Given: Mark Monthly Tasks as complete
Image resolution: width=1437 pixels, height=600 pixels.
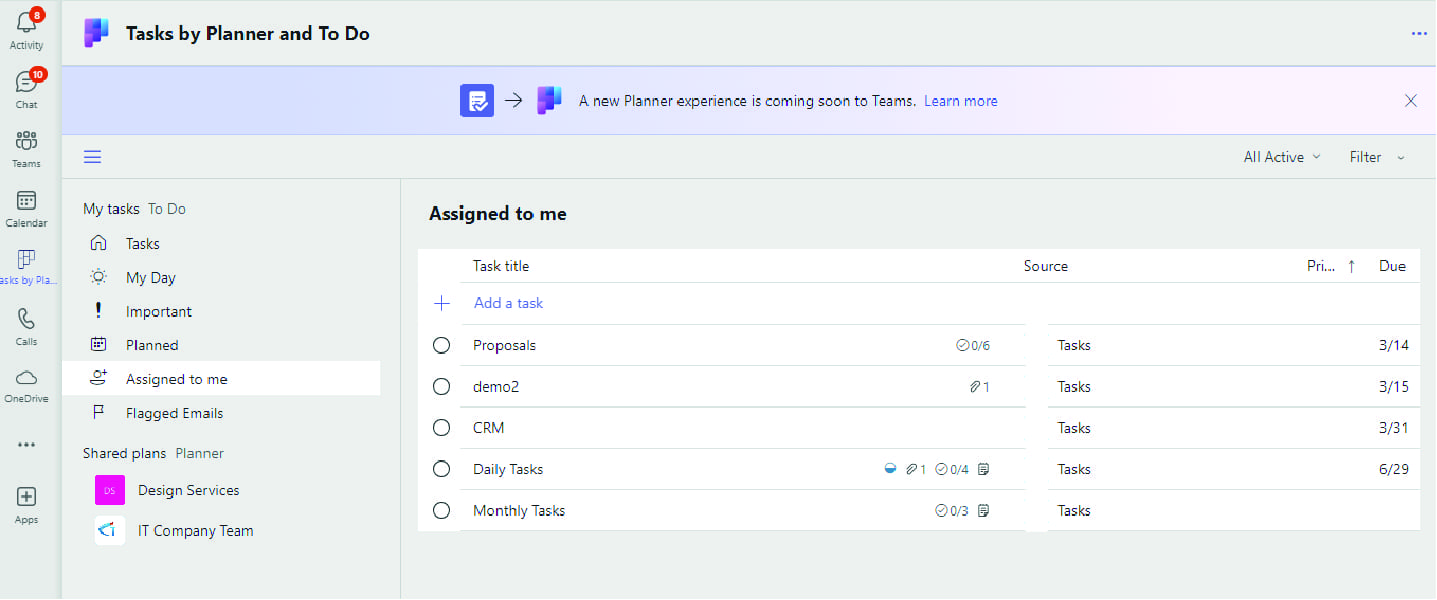Looking at the screenshot, I should click(441, 511).
